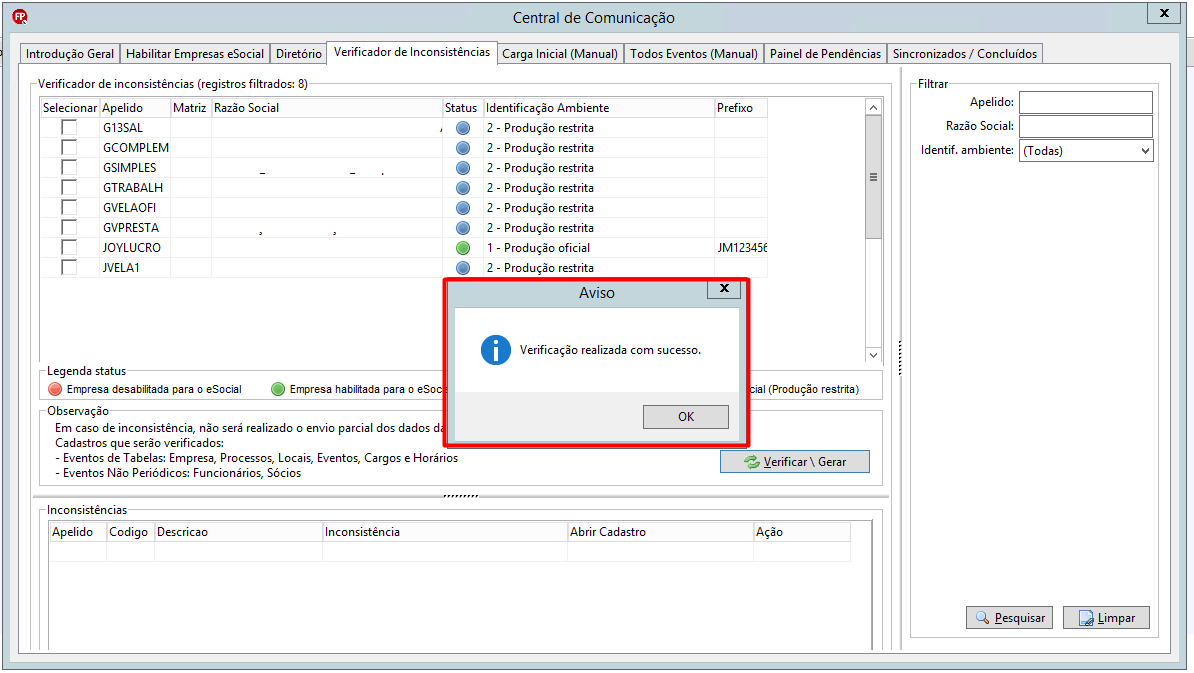
Task: Click the Descricao column header
Action: 238,531
